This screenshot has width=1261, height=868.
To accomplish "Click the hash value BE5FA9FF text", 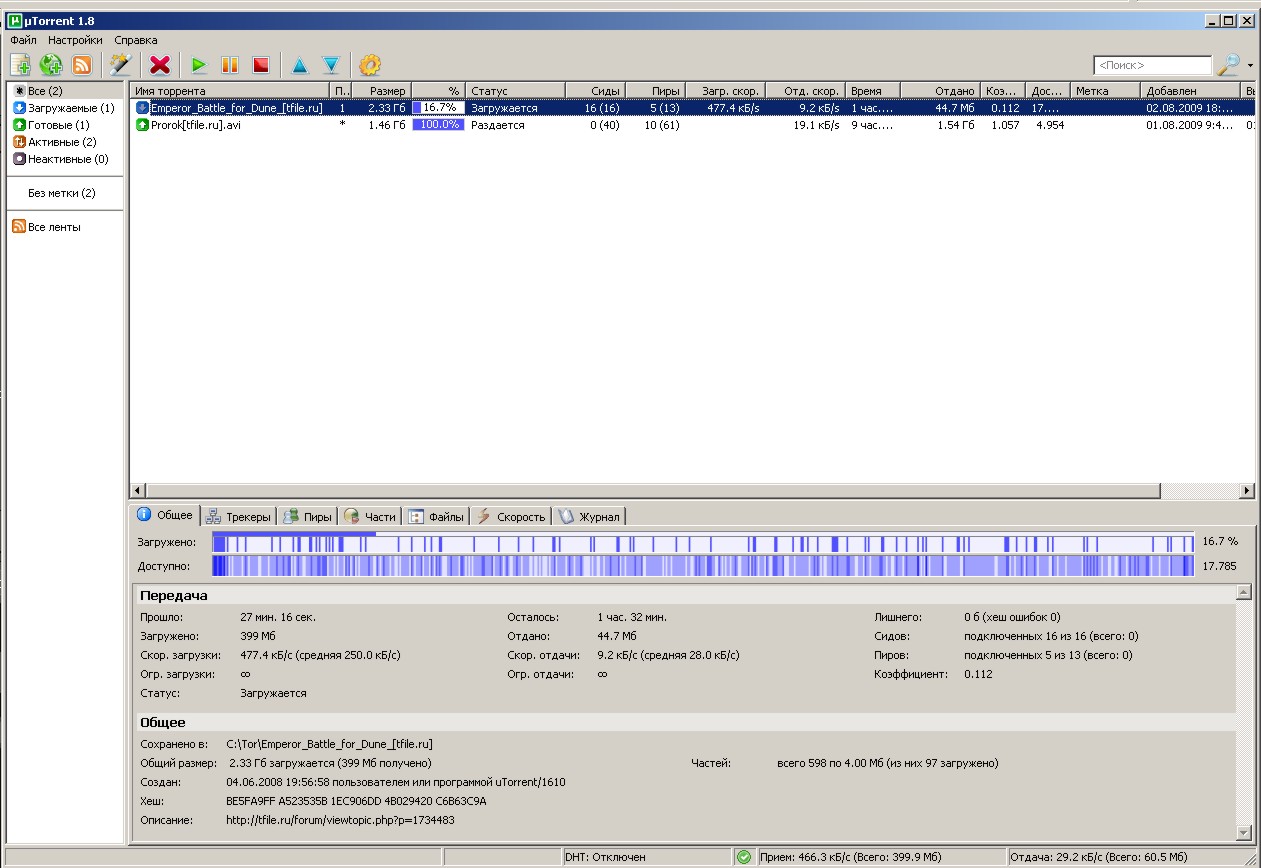I will (357, 801).
